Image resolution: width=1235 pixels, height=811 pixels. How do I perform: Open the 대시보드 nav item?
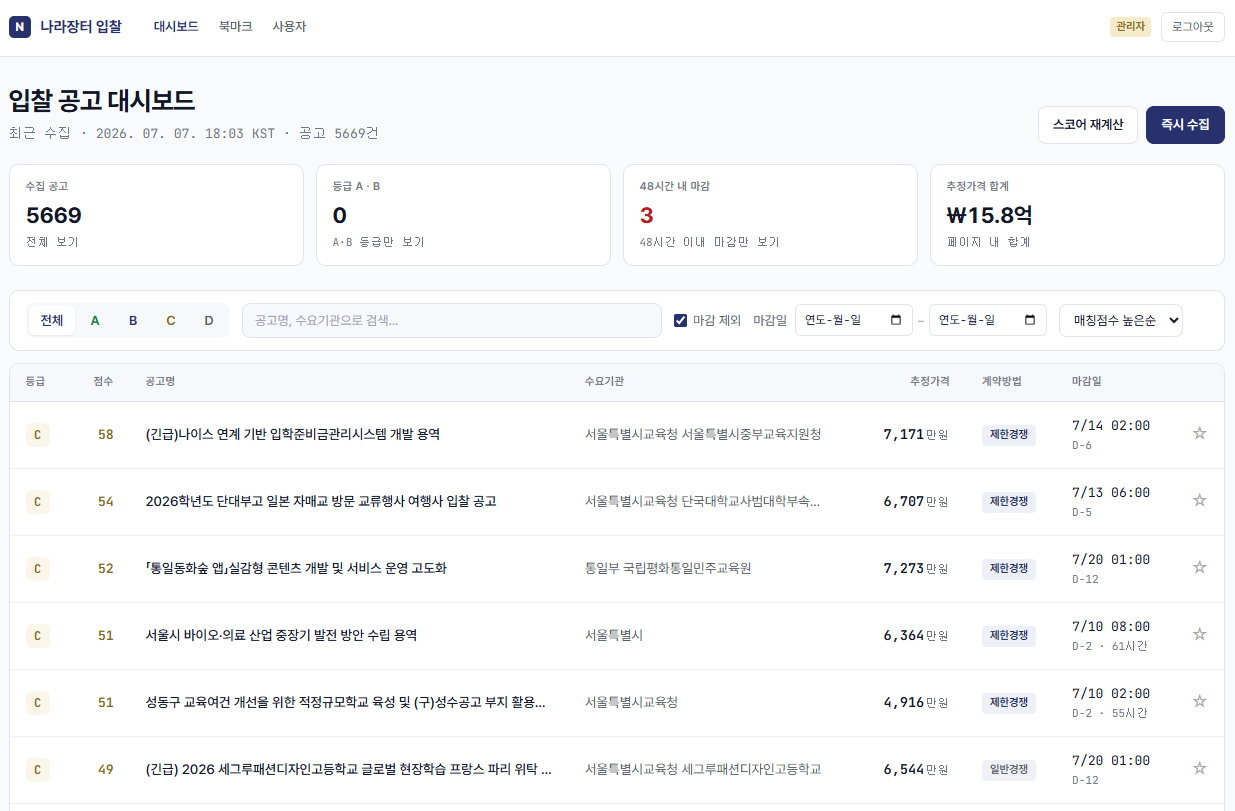[176, 27]
